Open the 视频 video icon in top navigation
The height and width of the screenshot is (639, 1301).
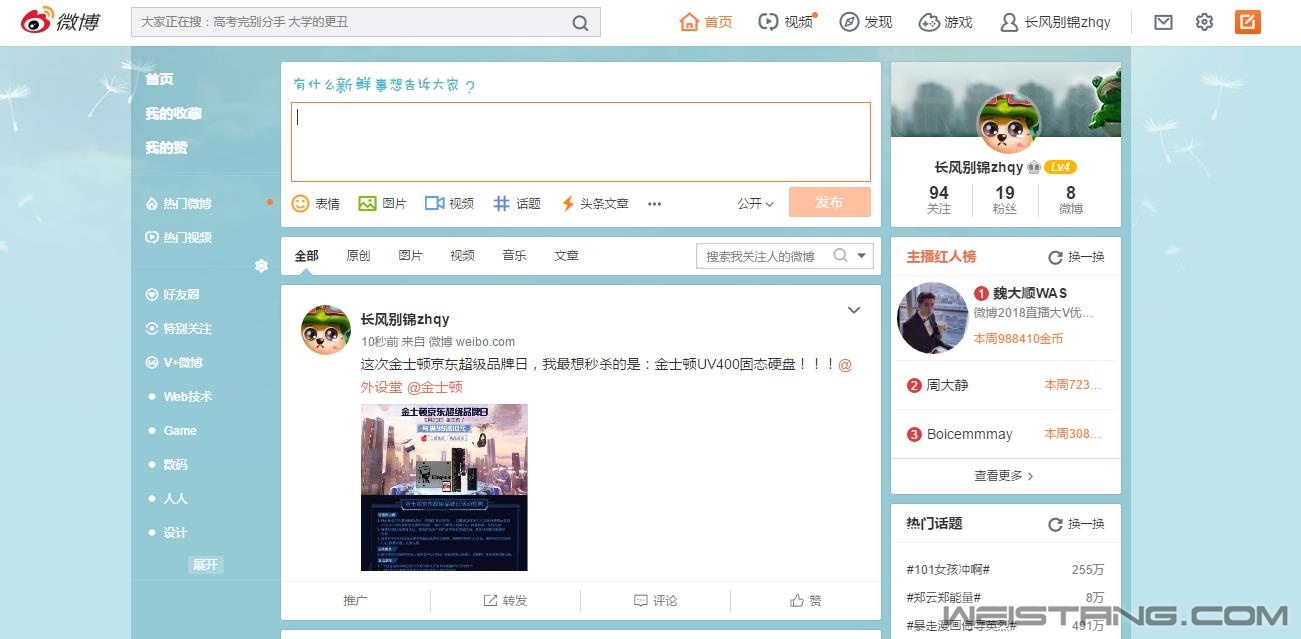tap(768, 22)
